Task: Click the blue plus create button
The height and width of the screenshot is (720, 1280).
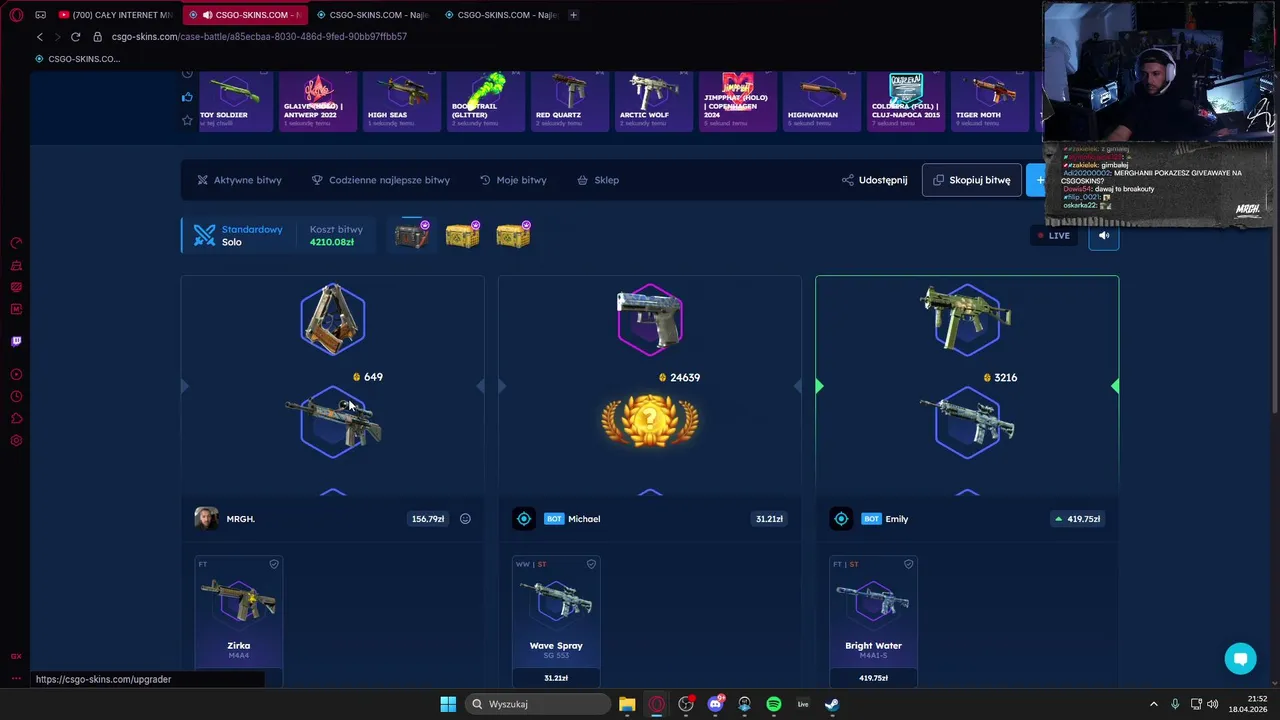Action: point(1036,180)
